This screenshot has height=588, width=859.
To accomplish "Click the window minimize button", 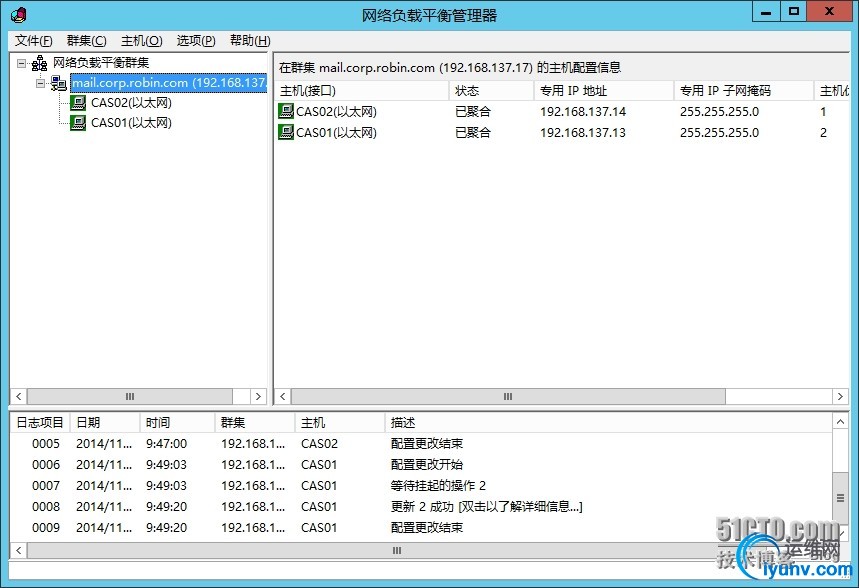I will [766, 12].
